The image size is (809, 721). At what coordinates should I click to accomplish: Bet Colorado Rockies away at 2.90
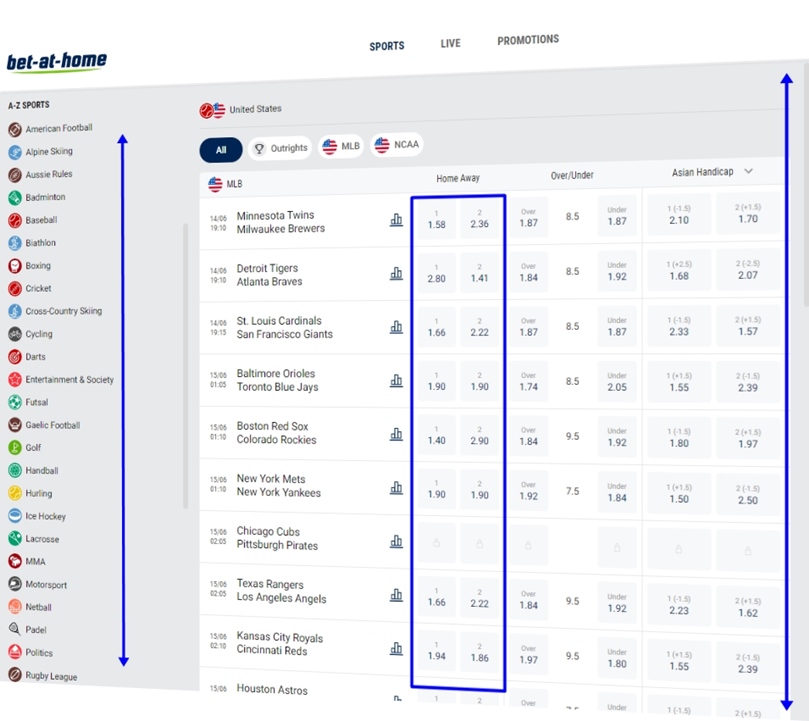tap(479, 435)
